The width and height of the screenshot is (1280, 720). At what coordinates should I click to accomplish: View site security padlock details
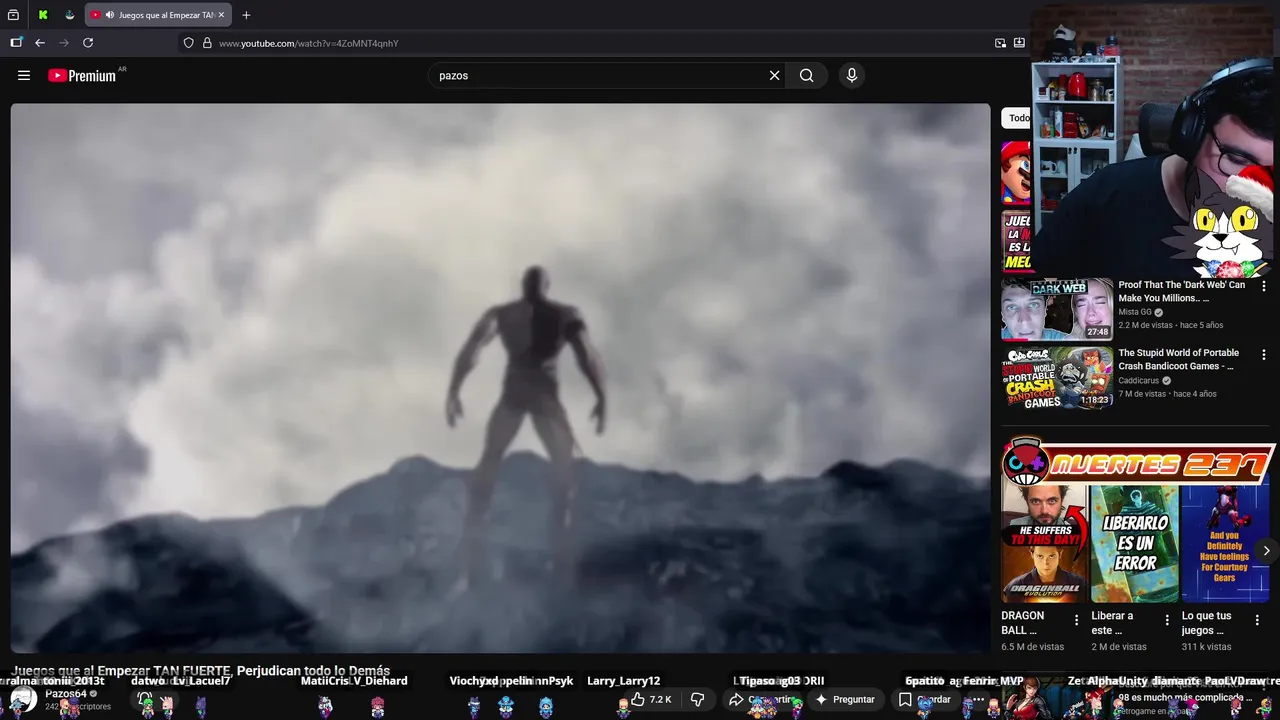pos(207,43)
